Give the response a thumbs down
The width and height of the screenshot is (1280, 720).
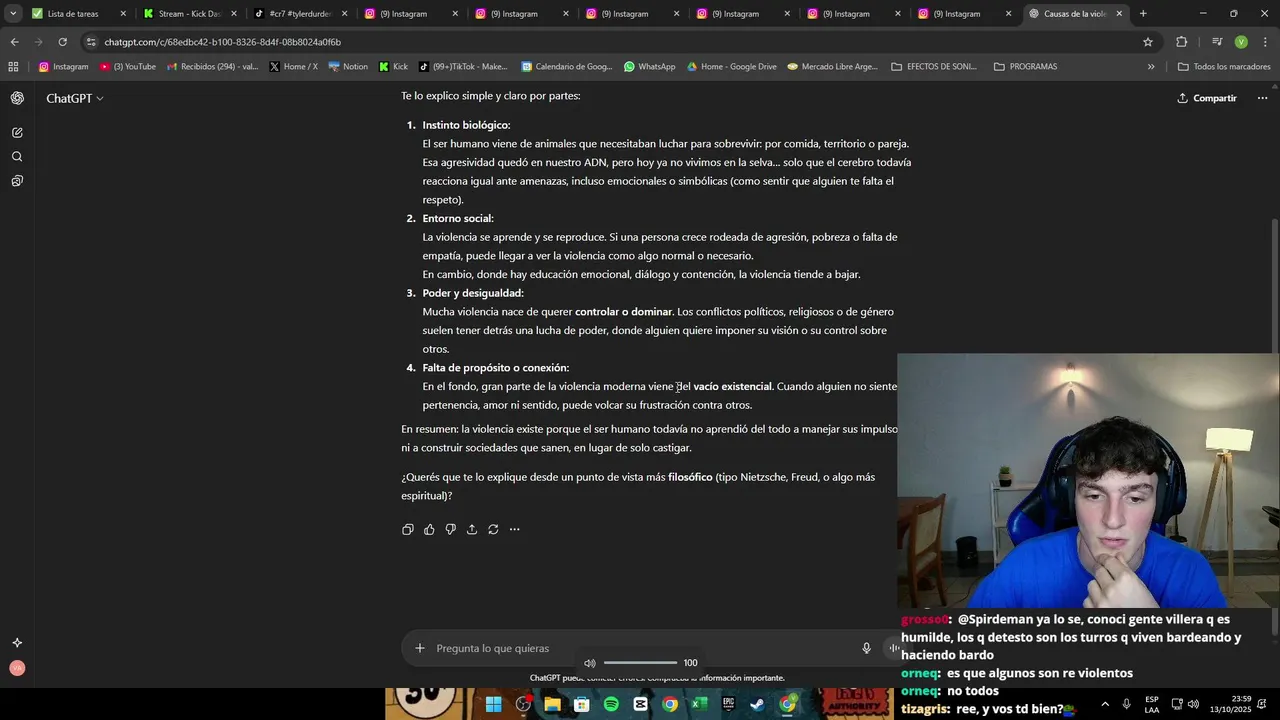point(451,529)
